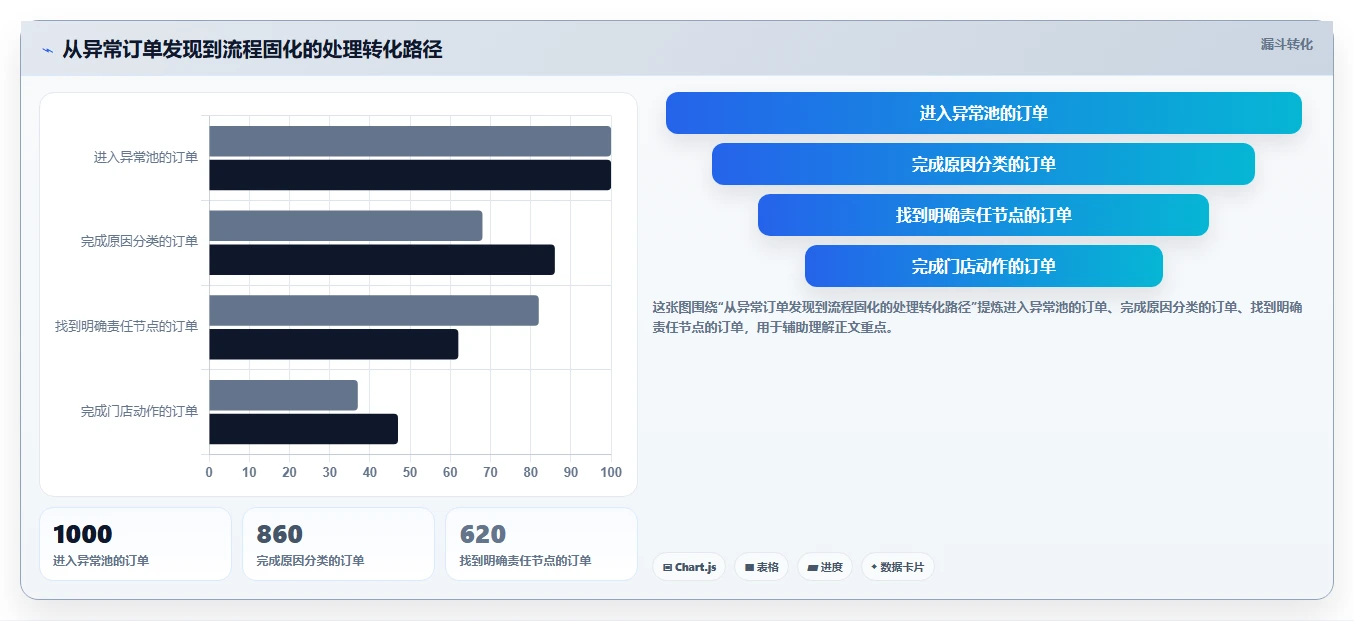The width and height of the screenshot is (1354, 621).
Task: Click the 1000 stat card value
Action: pyautogui.click(x=82, y=534)
